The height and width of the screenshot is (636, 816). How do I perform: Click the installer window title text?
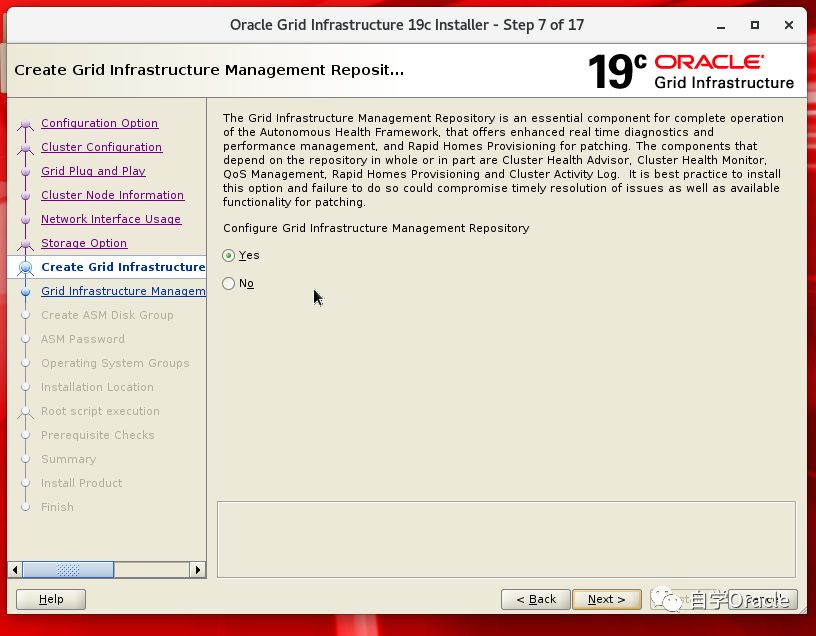click(407, 25)
